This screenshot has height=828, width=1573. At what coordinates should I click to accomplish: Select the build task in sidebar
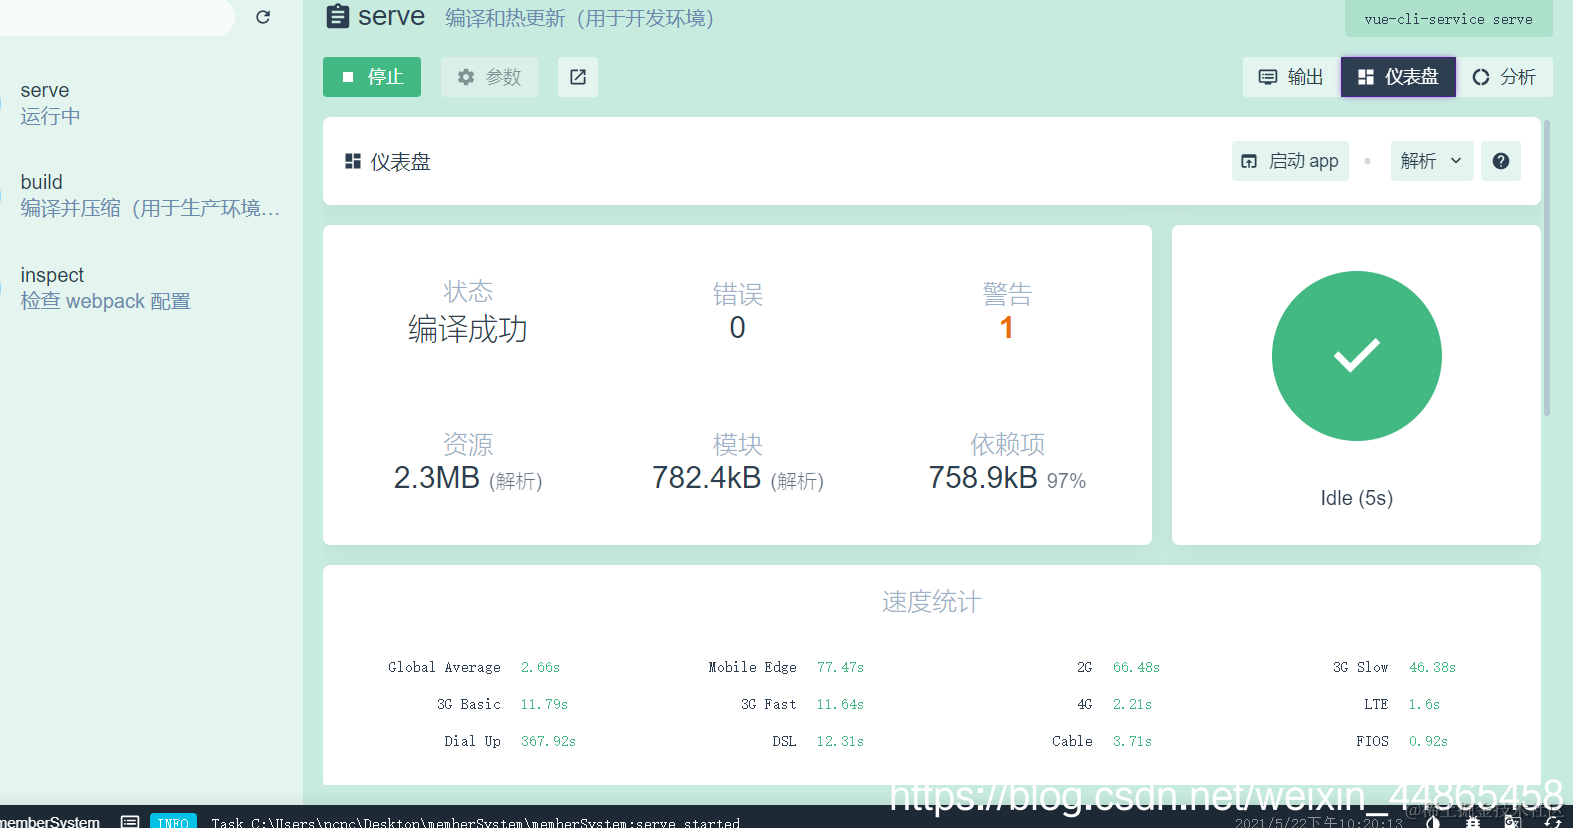(x=150, y=195)
